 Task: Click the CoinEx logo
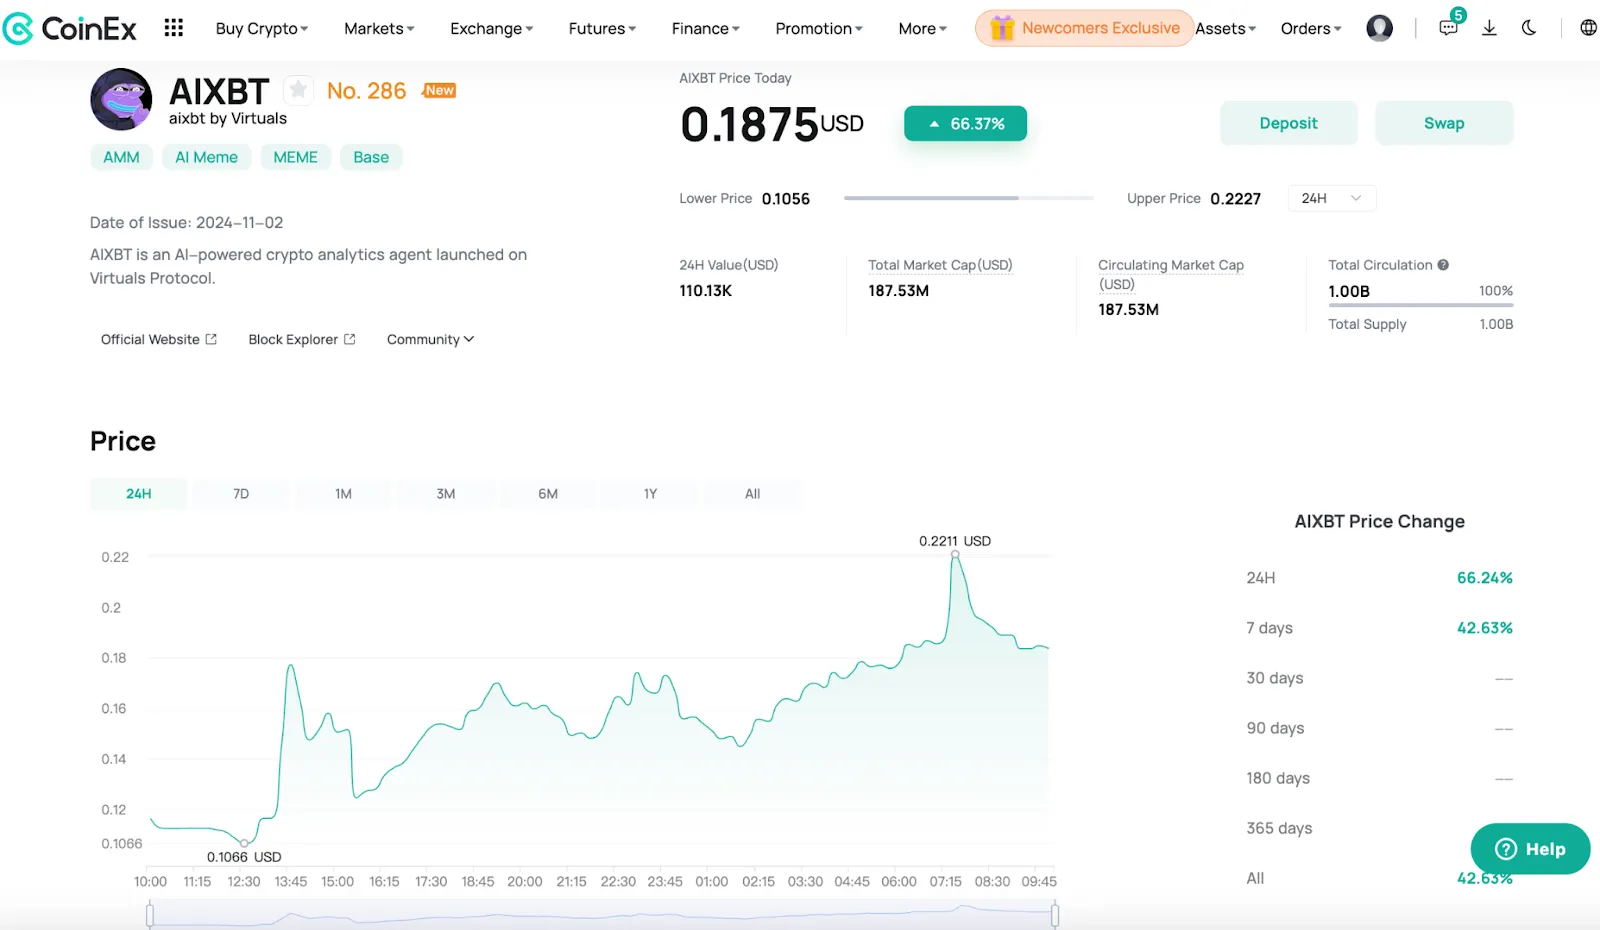click(x=69, y=28)
